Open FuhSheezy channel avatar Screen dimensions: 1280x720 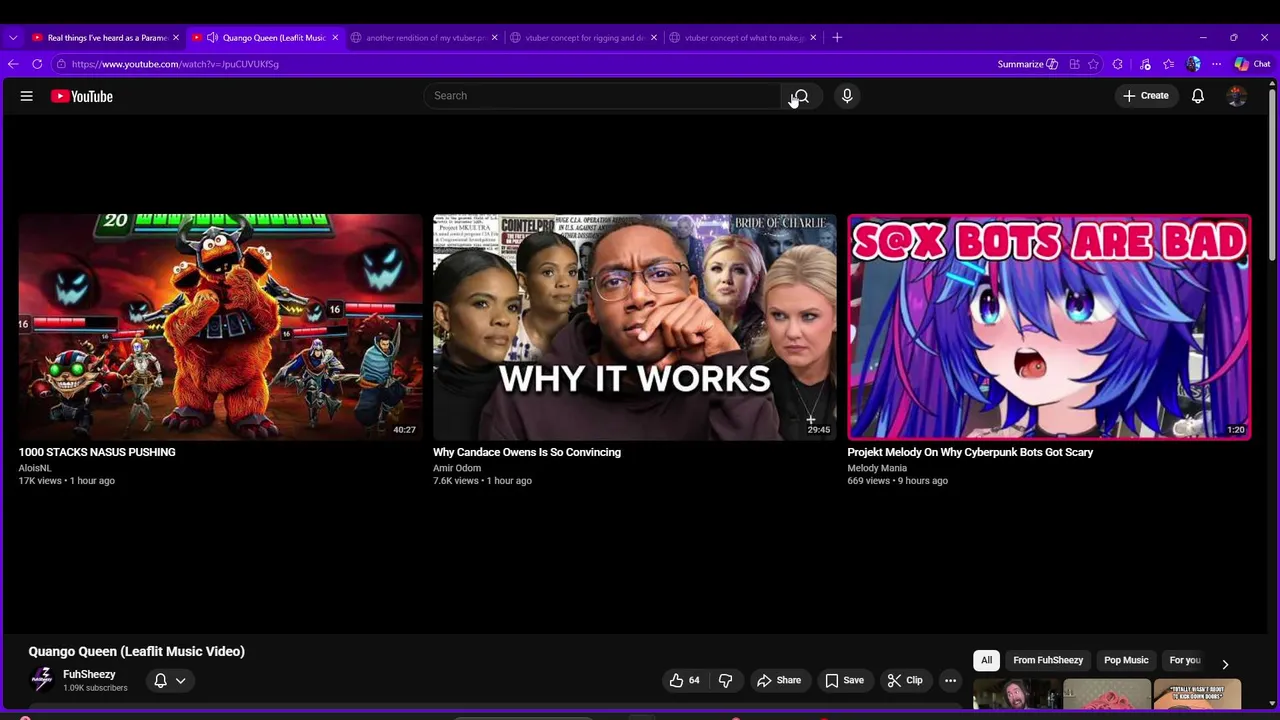pyautogui.click(x=42, y=680)
